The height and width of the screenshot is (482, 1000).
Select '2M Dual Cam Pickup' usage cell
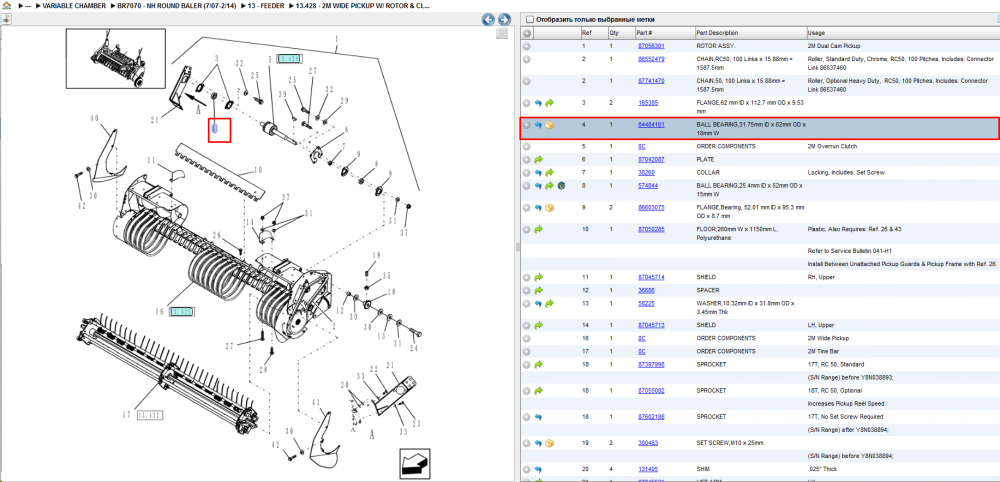834,46
